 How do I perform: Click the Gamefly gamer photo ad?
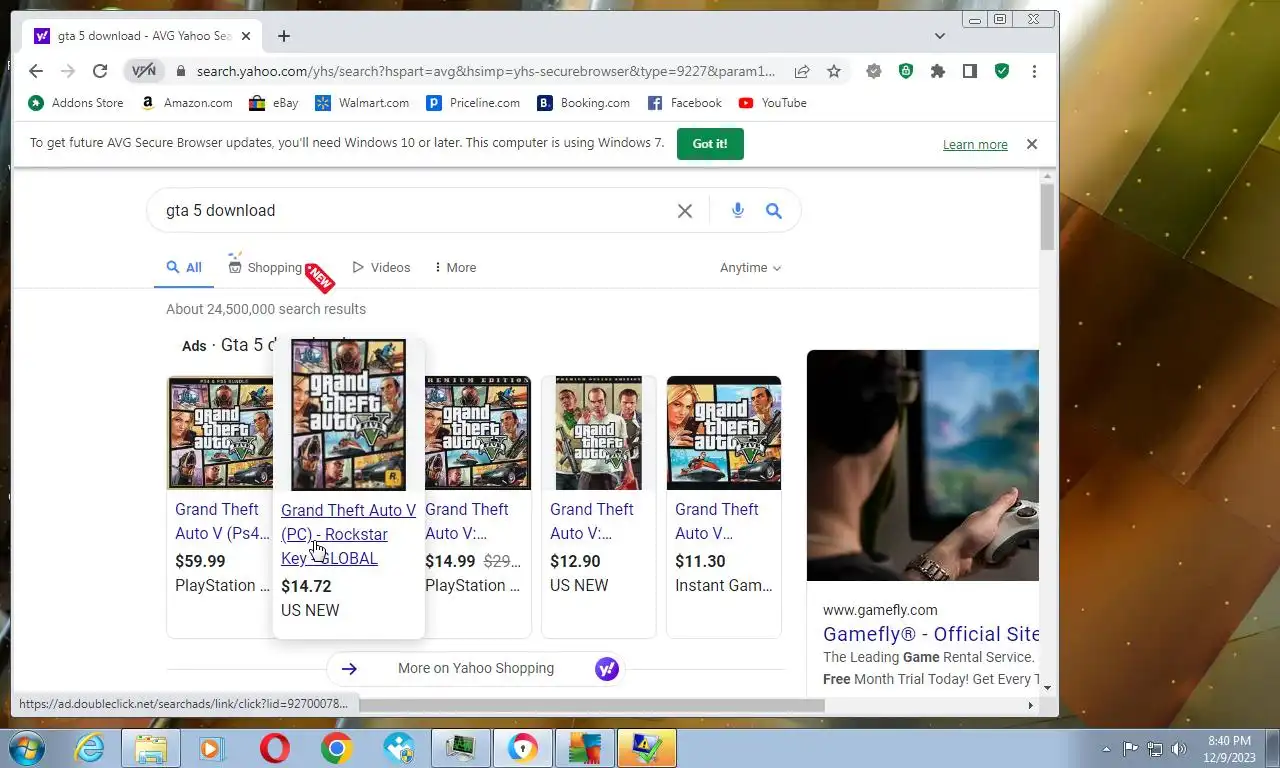click(x=923, y=465)
